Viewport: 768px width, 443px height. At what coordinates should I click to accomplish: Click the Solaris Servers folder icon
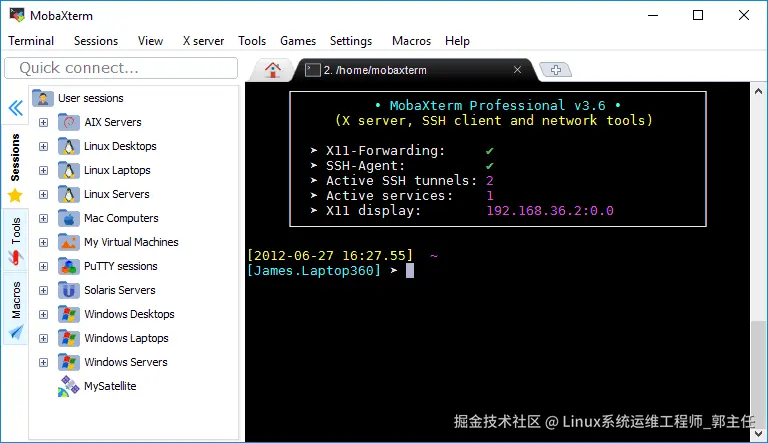click(x=69, y=290)
